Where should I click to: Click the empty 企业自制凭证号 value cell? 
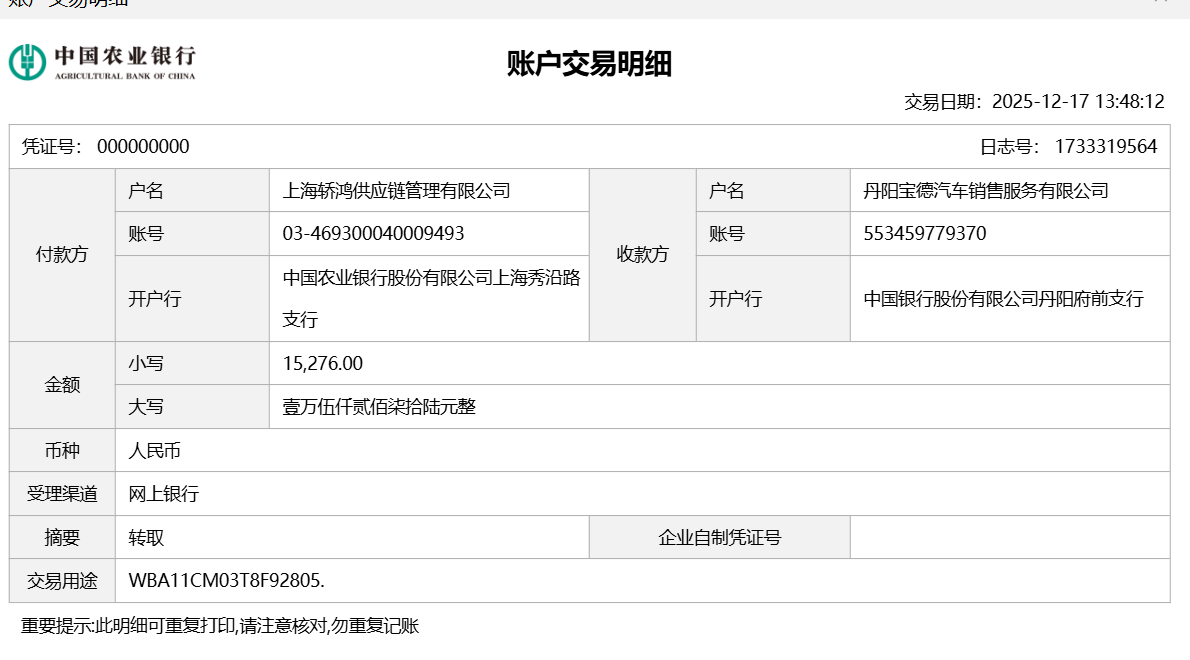pos(1009,538)
